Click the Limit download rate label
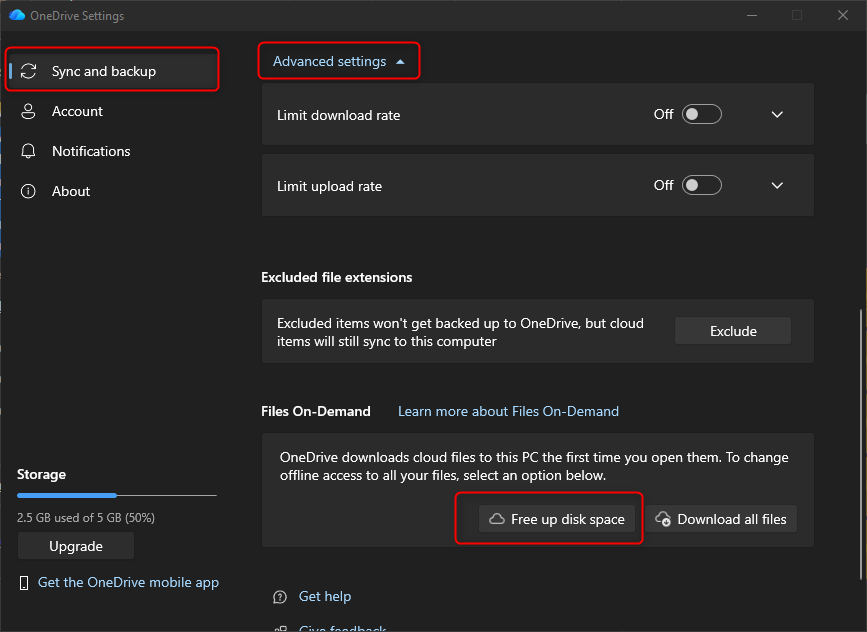The width and height of the screenshot is (867, 632). [338, 115]
